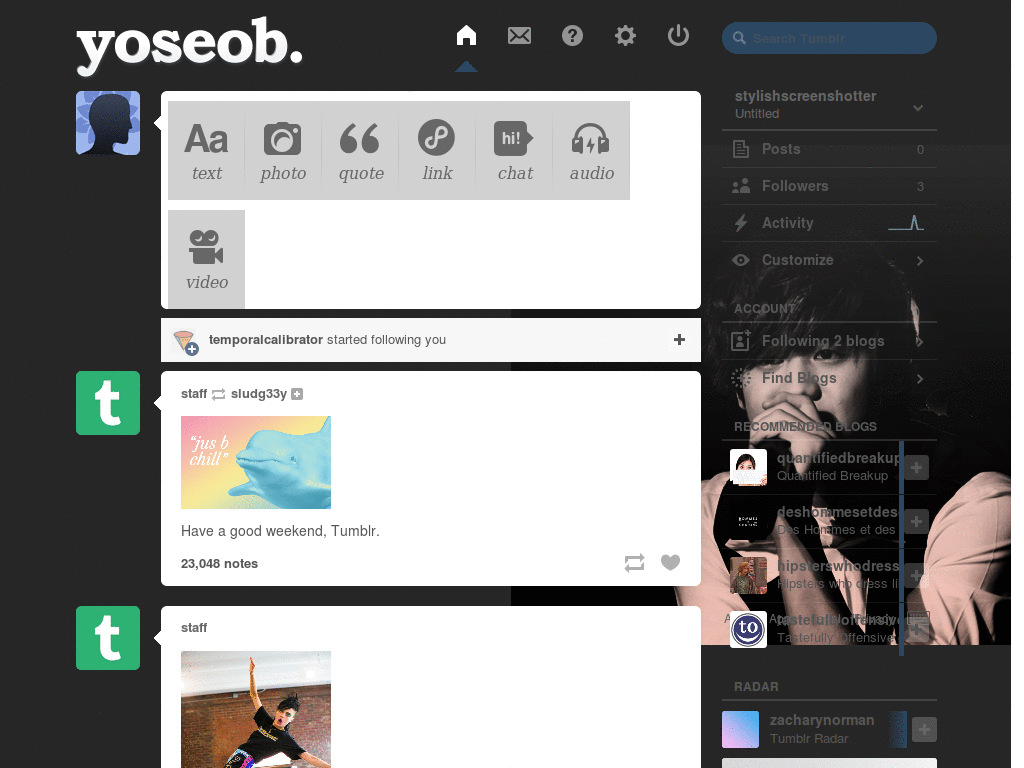Click the zacharynorman gradient avatar
The image size is (1024, 768).
tap(741, 729)
